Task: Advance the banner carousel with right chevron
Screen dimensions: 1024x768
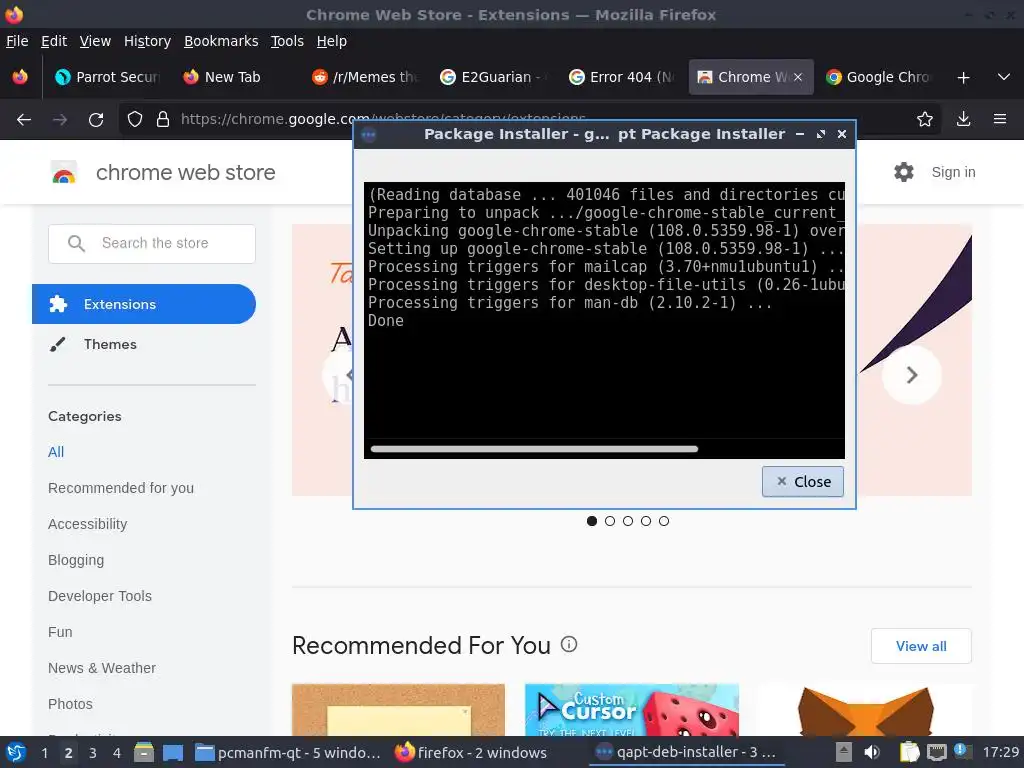Action: pyautogui.click(x=912, y=375)
